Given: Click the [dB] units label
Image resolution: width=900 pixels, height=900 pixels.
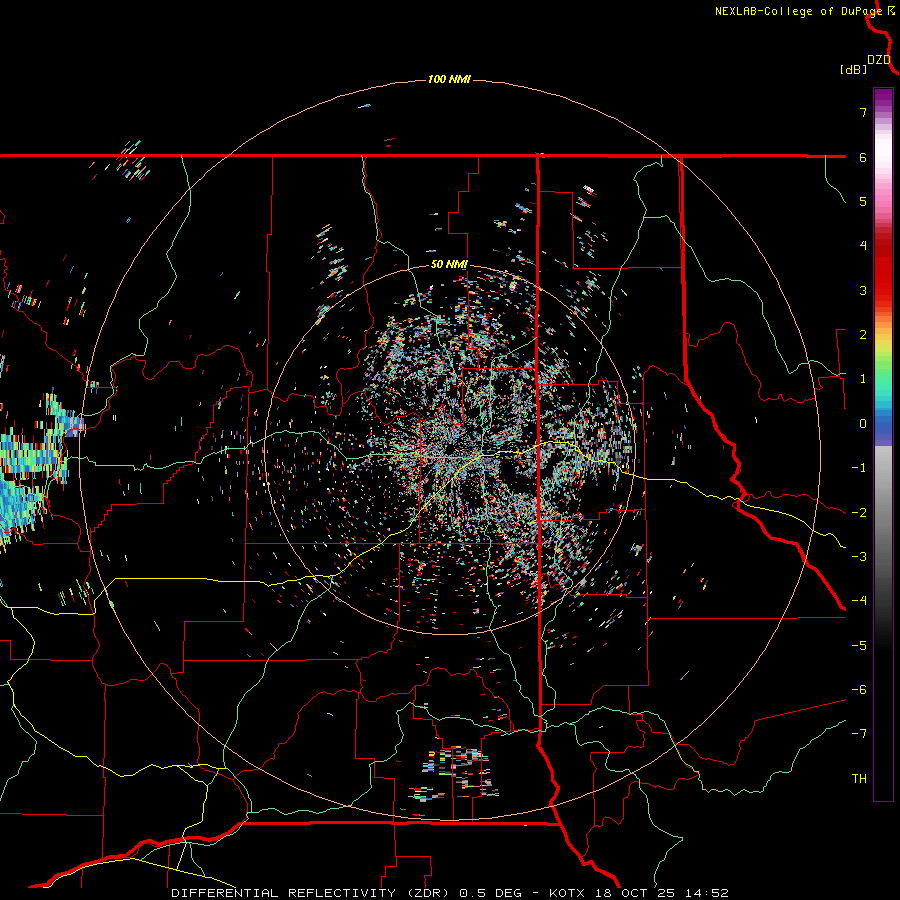Looking at the screenshot, I should point(854,69).
